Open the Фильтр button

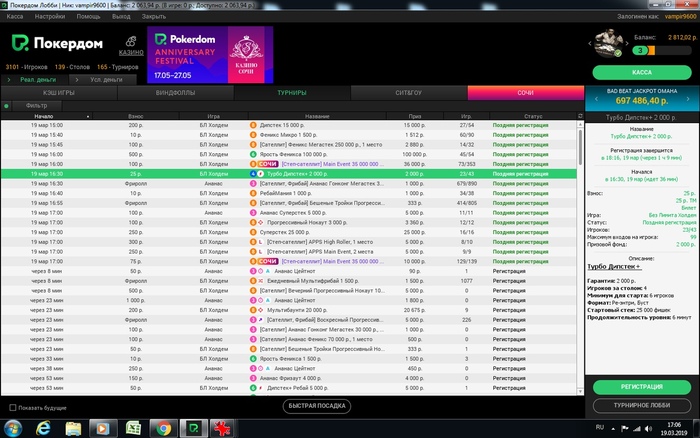[x=37, y=106]
